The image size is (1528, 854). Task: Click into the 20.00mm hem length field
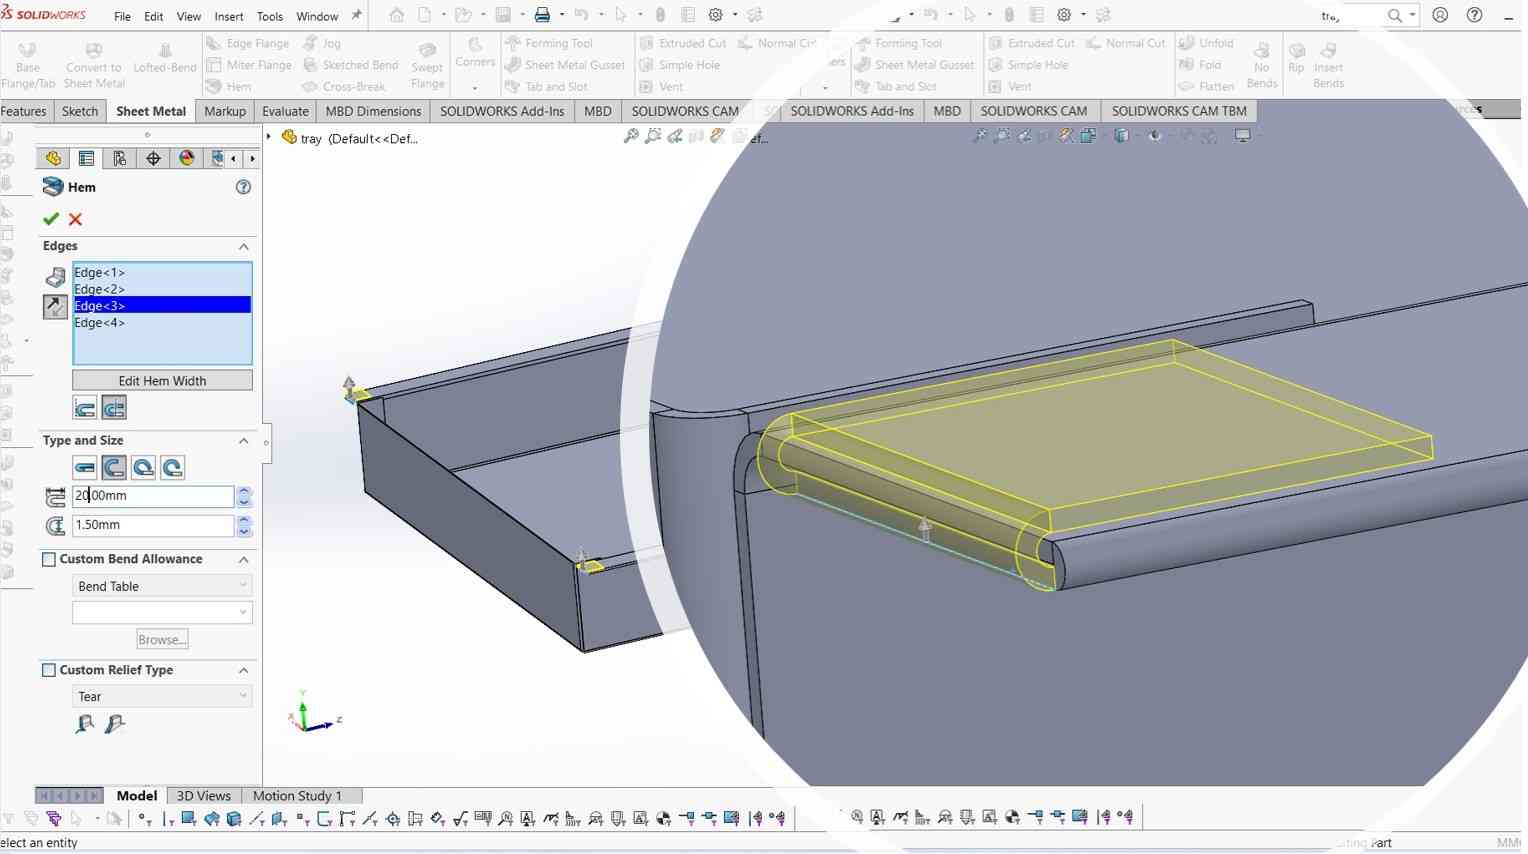tap(153, 496)
